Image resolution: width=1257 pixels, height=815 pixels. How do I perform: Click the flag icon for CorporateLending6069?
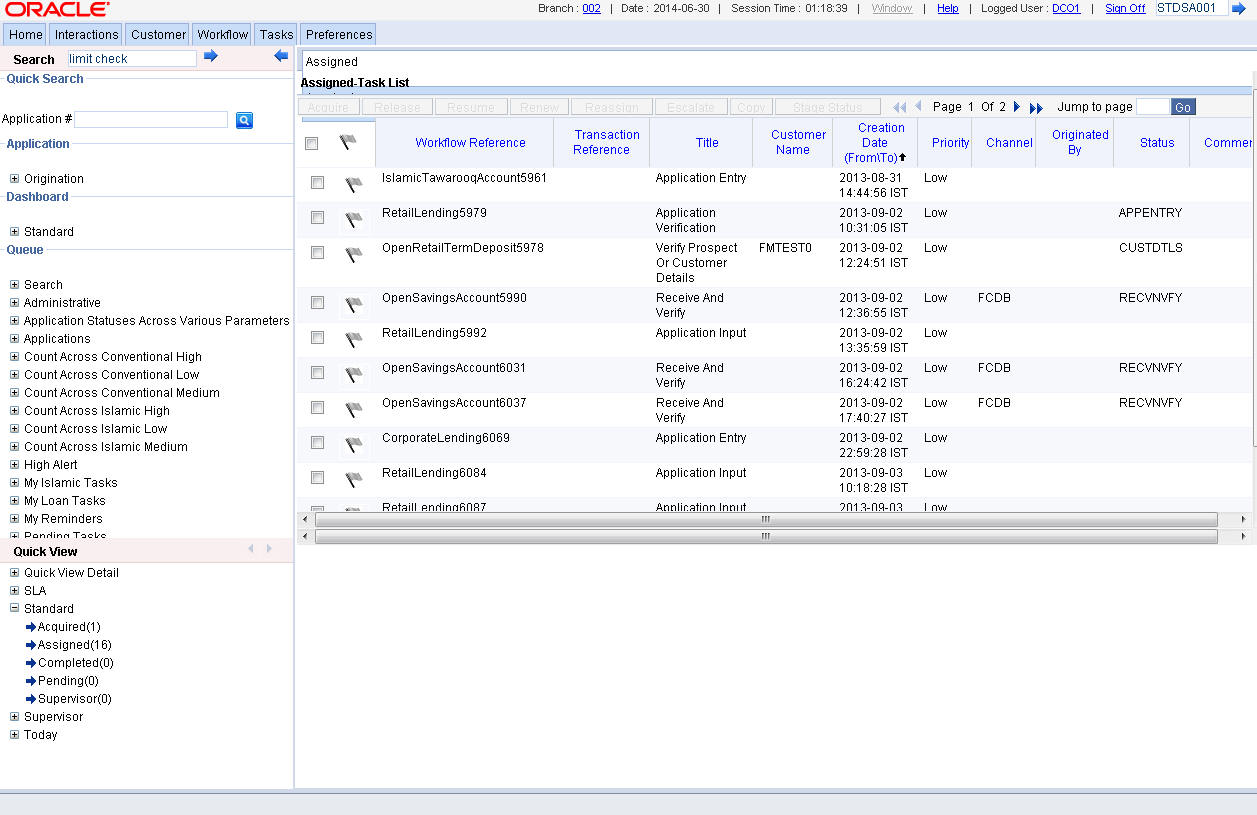point(353,445)
